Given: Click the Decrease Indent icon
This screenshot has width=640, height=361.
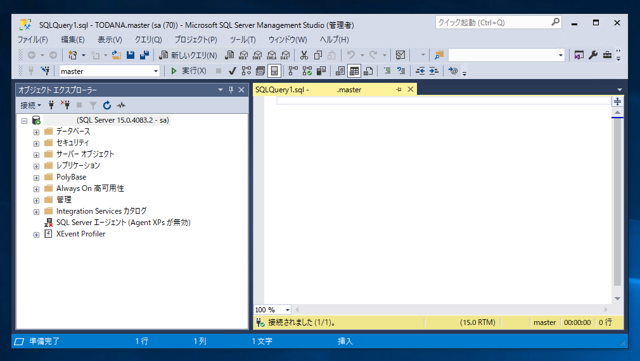Looking at the screenshot, I should (420, 71).
